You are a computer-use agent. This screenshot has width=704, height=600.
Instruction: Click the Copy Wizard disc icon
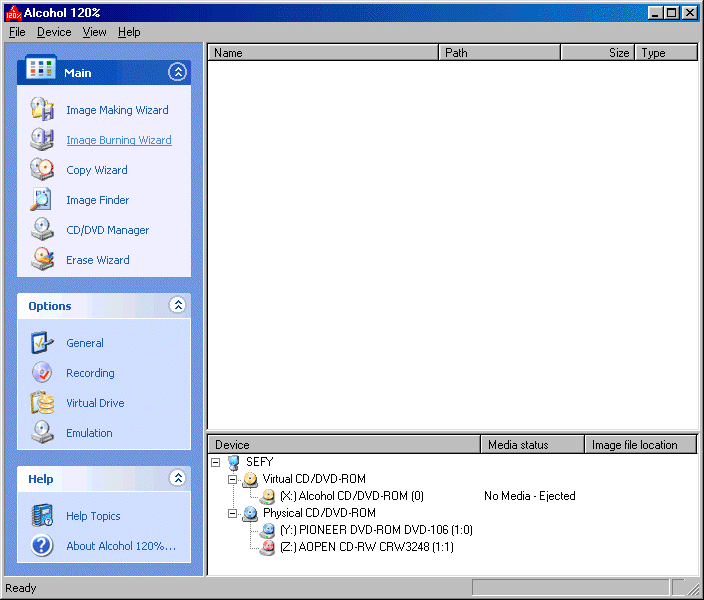pos(42,170)
